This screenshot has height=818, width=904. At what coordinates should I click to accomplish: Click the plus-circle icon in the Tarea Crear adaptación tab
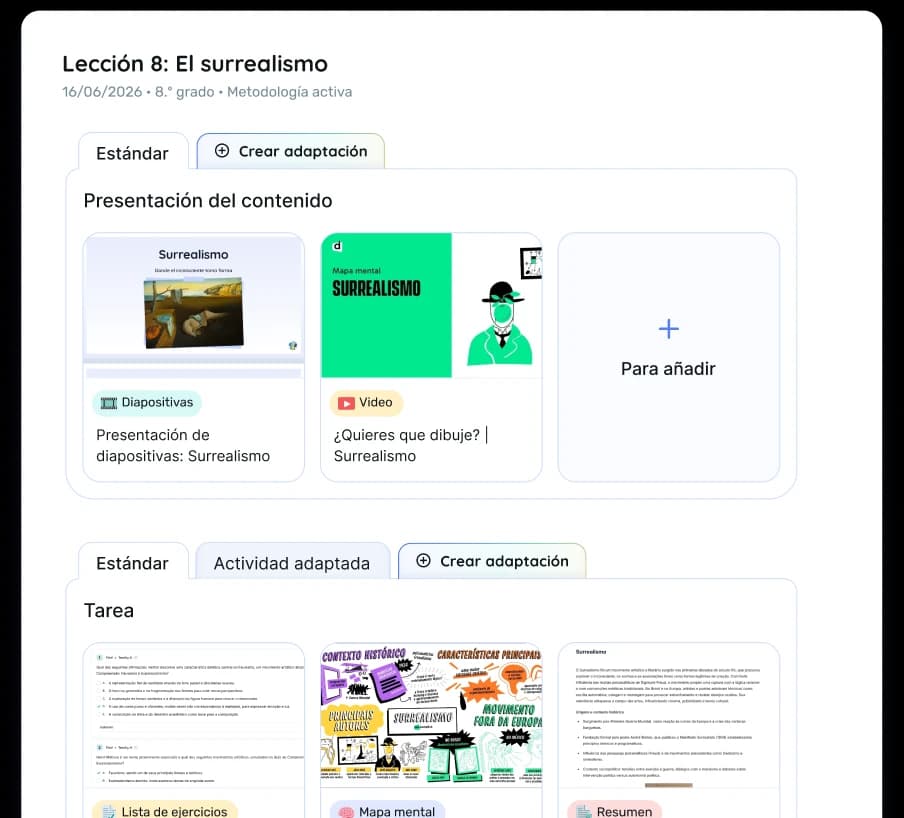pos(423,561)
